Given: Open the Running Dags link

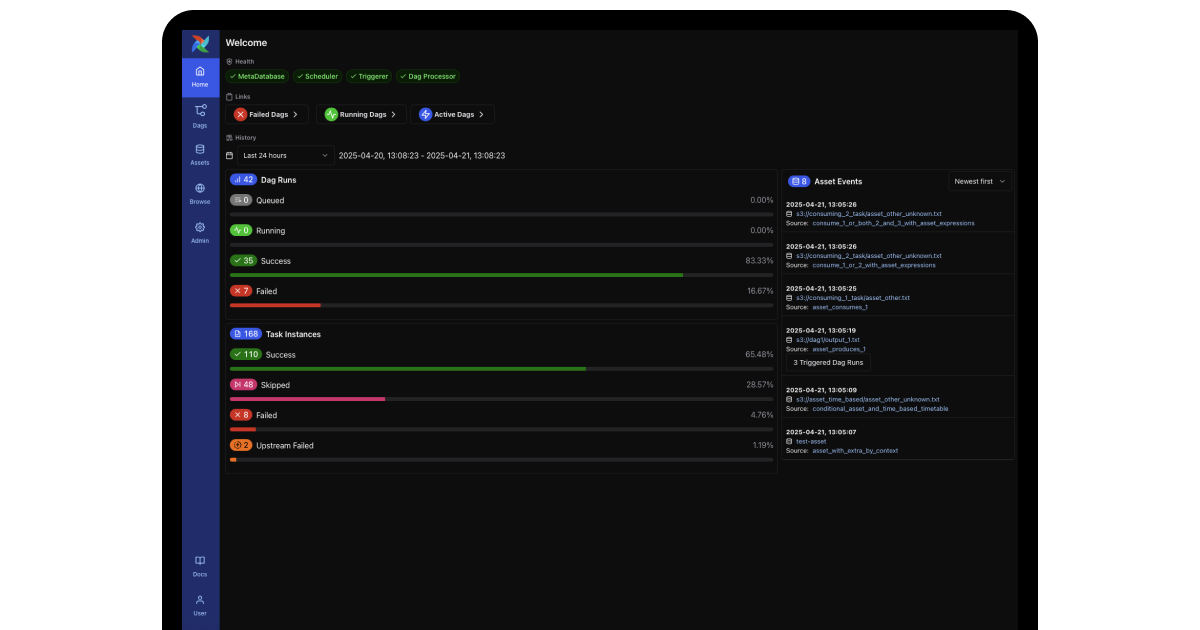Looking at the screenshot, I should pyautogui.click(x=361, y=115).
